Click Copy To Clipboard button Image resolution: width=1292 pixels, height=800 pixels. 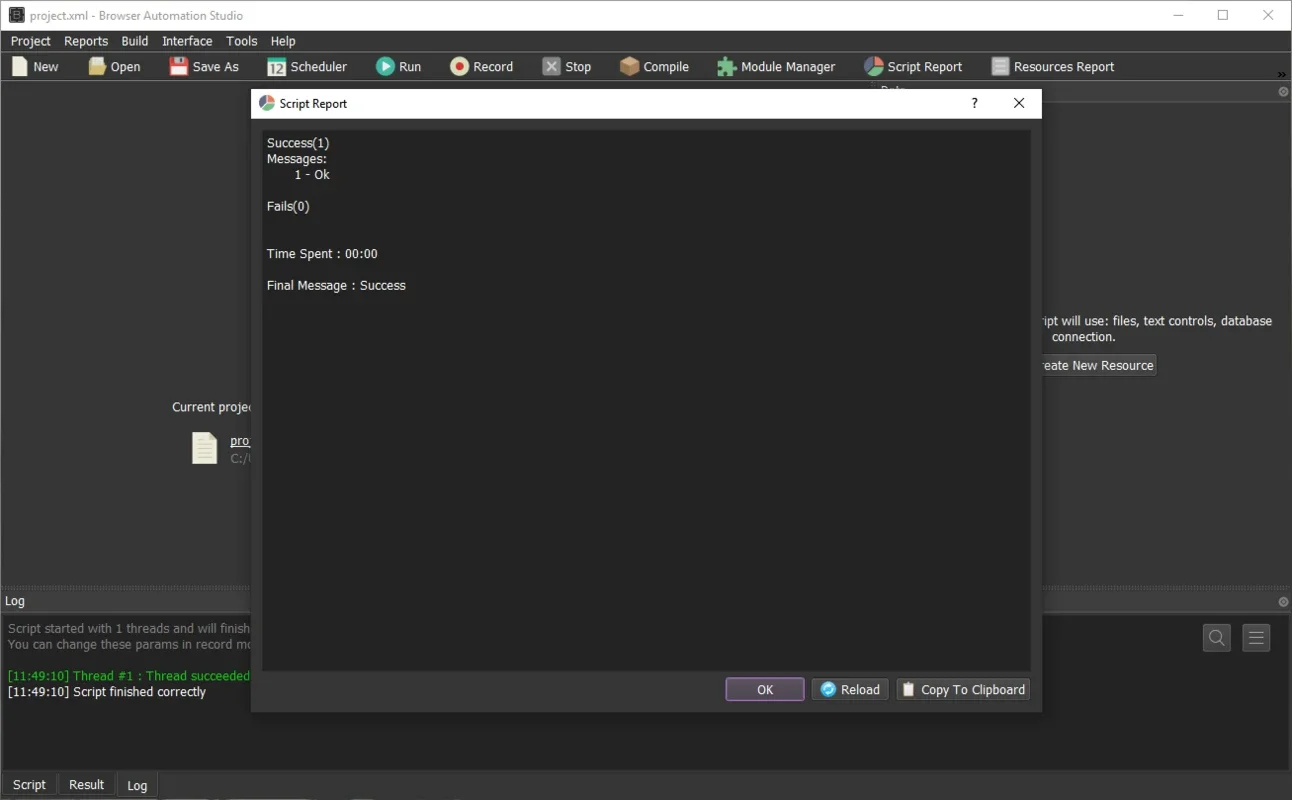(x=963, y=689)
